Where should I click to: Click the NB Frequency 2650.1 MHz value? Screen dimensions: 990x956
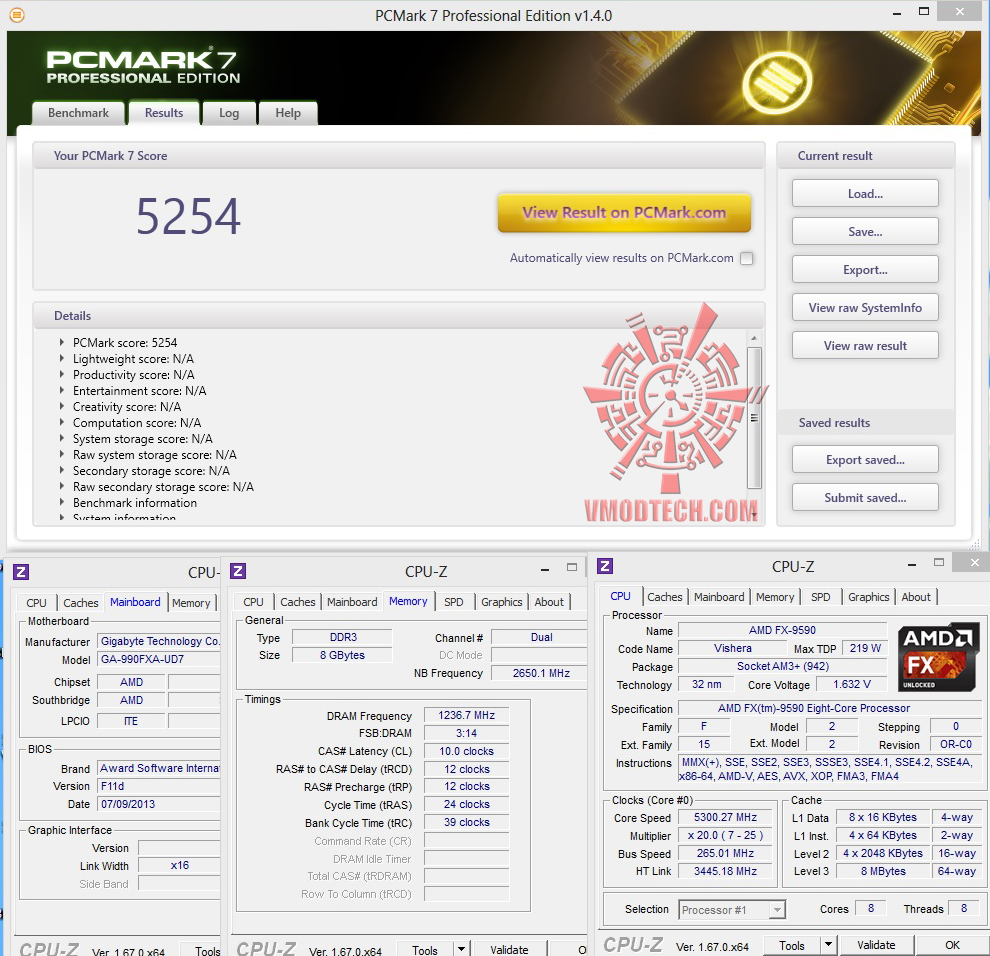540,673
